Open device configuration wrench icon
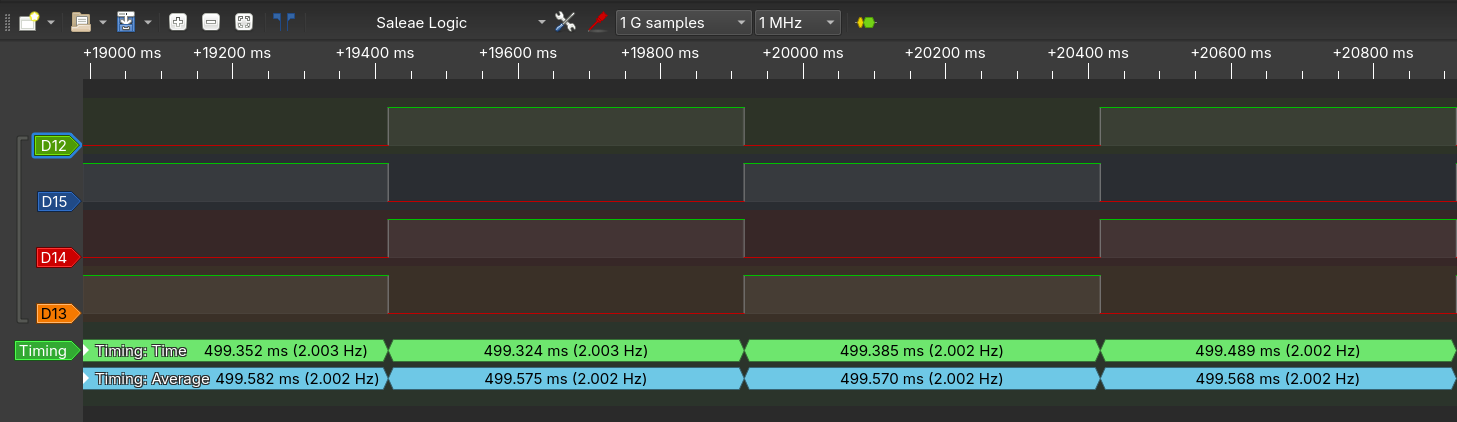Screen dimensions: 1457x422 [x=565, y=21]
